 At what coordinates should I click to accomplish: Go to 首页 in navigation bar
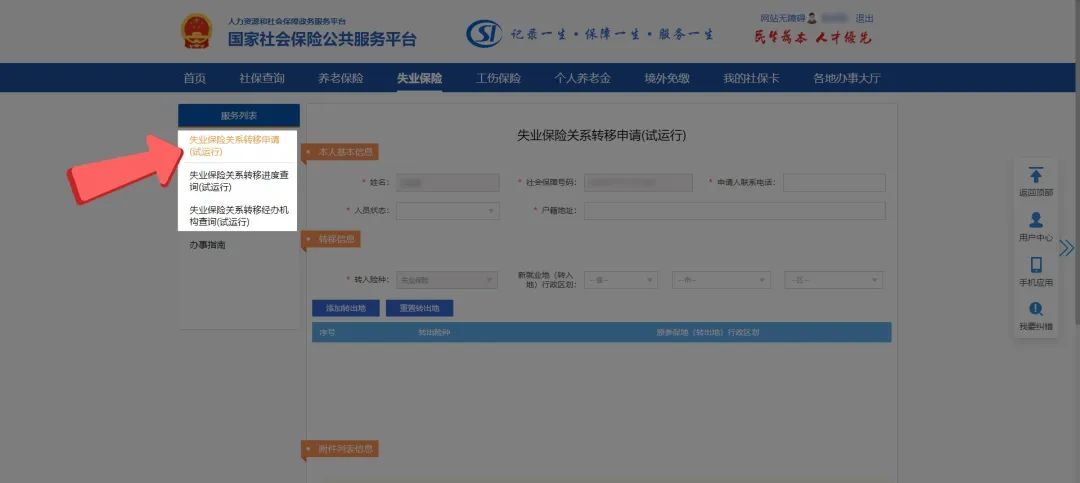(x=194, y=78)
